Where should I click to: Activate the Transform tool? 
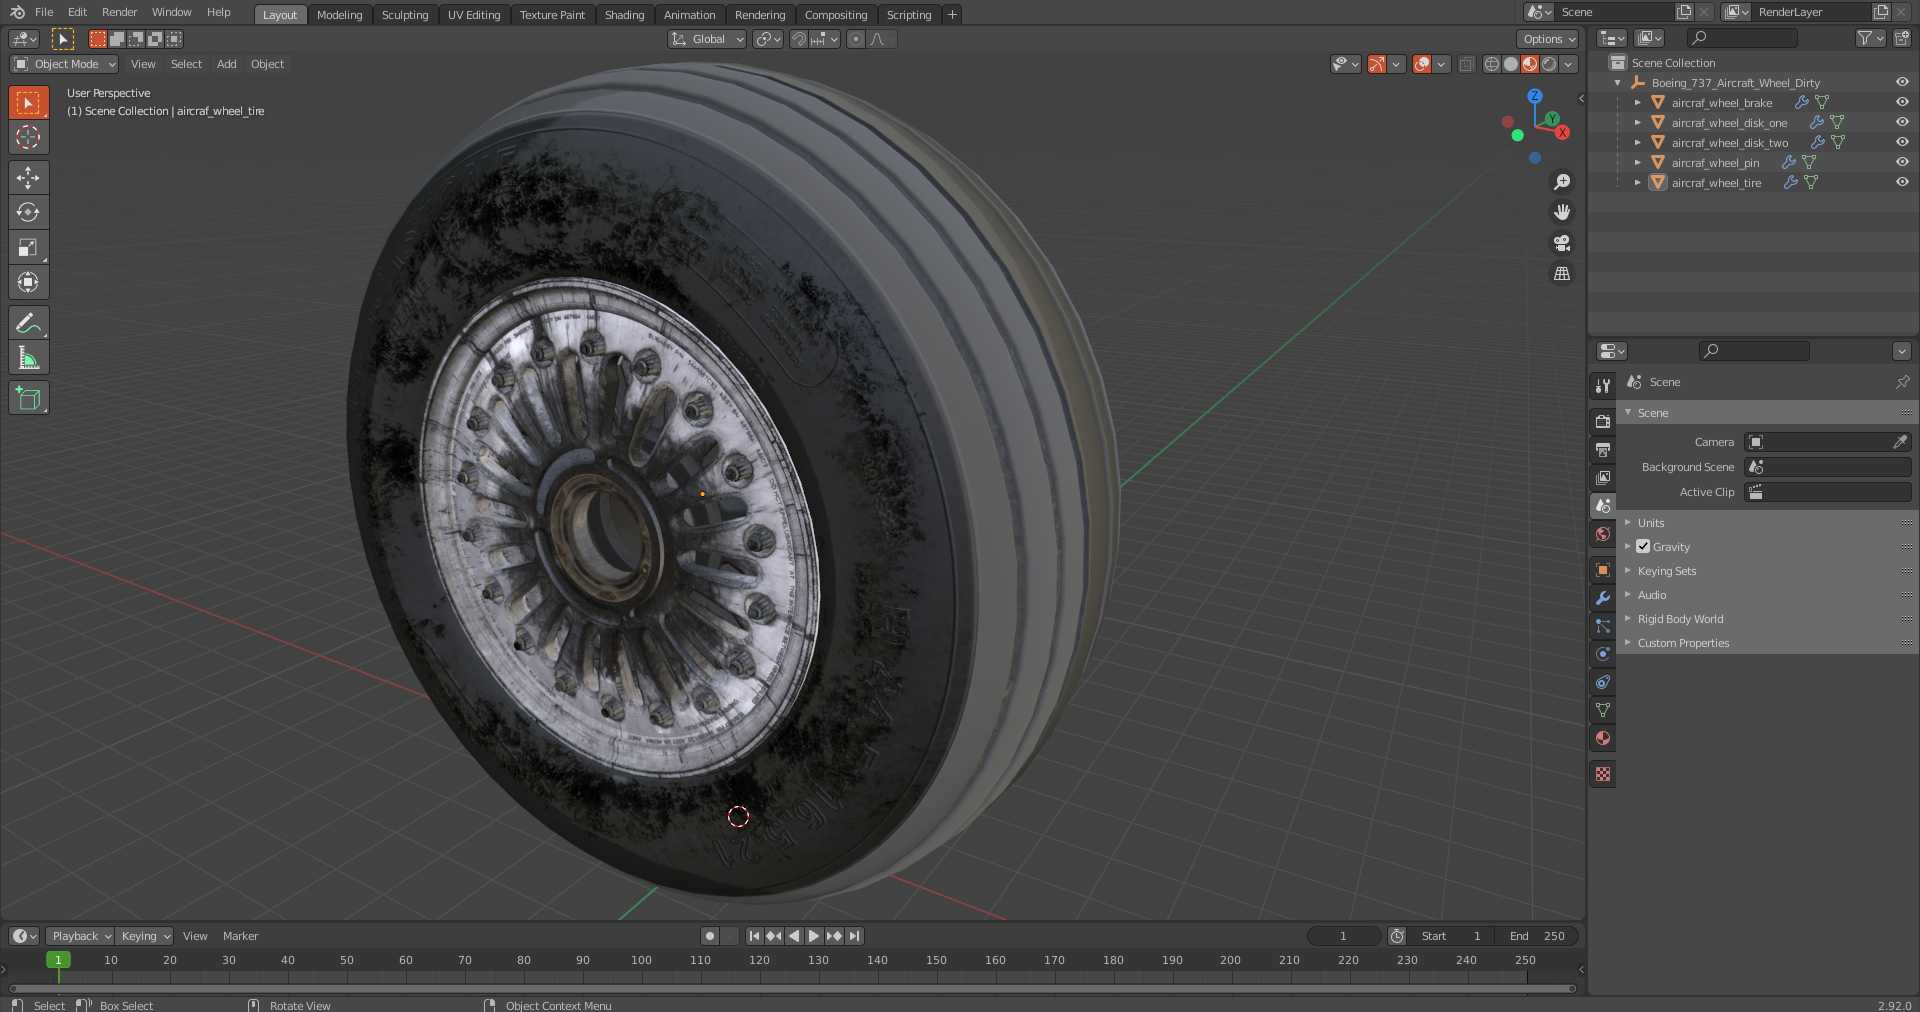[x=28, y=282]
